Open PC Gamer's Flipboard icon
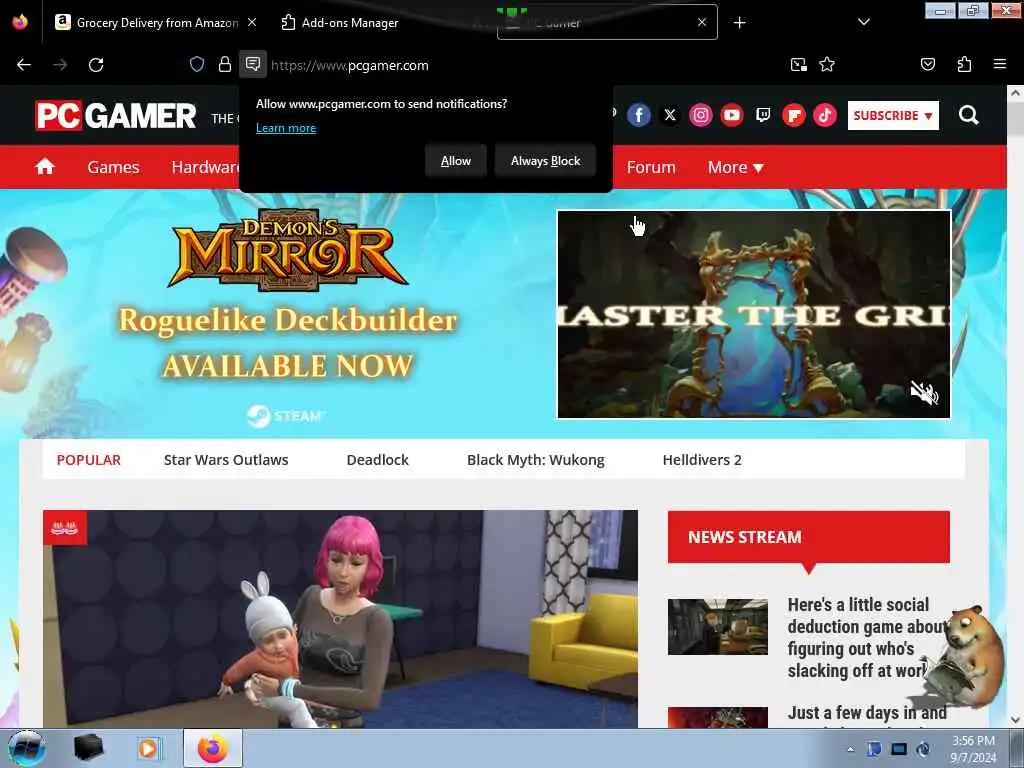 pyautogui.click(x=793, y=116)
